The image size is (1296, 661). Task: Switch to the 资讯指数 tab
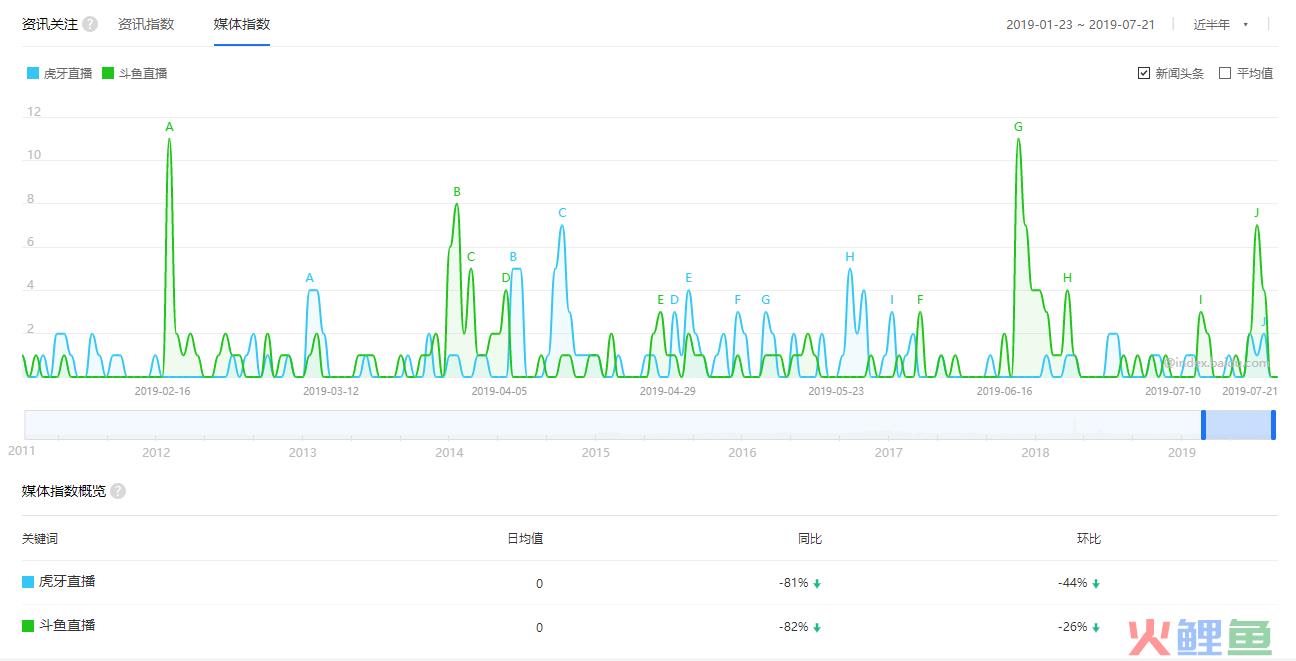point(146,24)
